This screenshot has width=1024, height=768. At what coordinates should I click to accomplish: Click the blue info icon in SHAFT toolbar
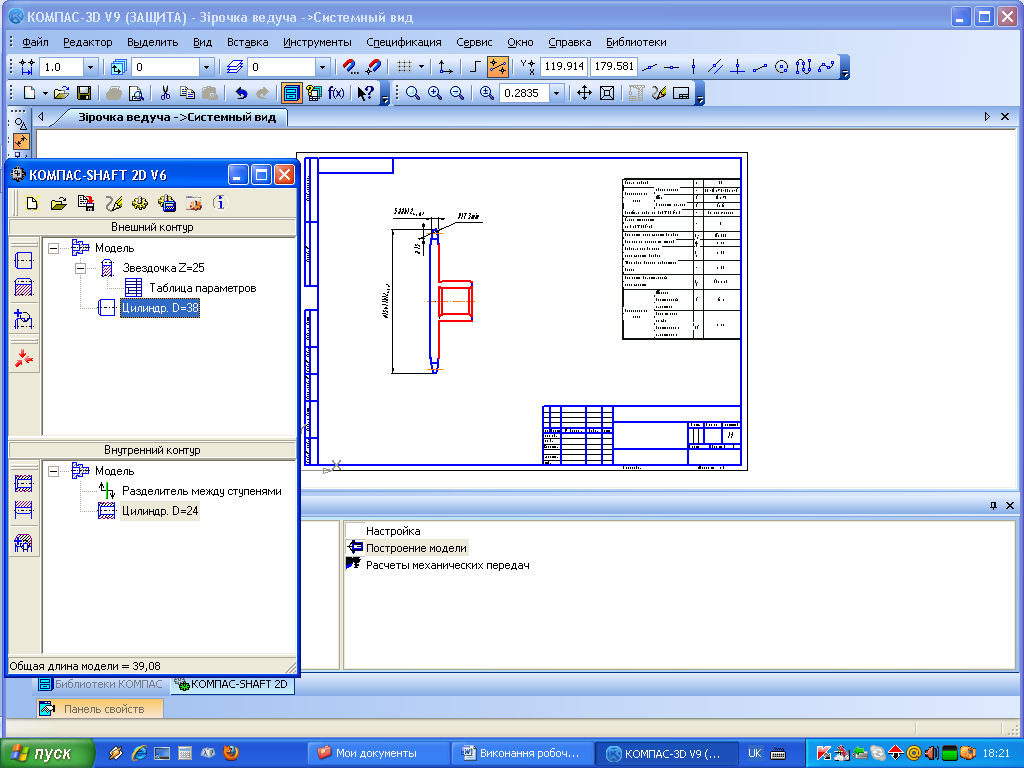click(x=220, y=204)
